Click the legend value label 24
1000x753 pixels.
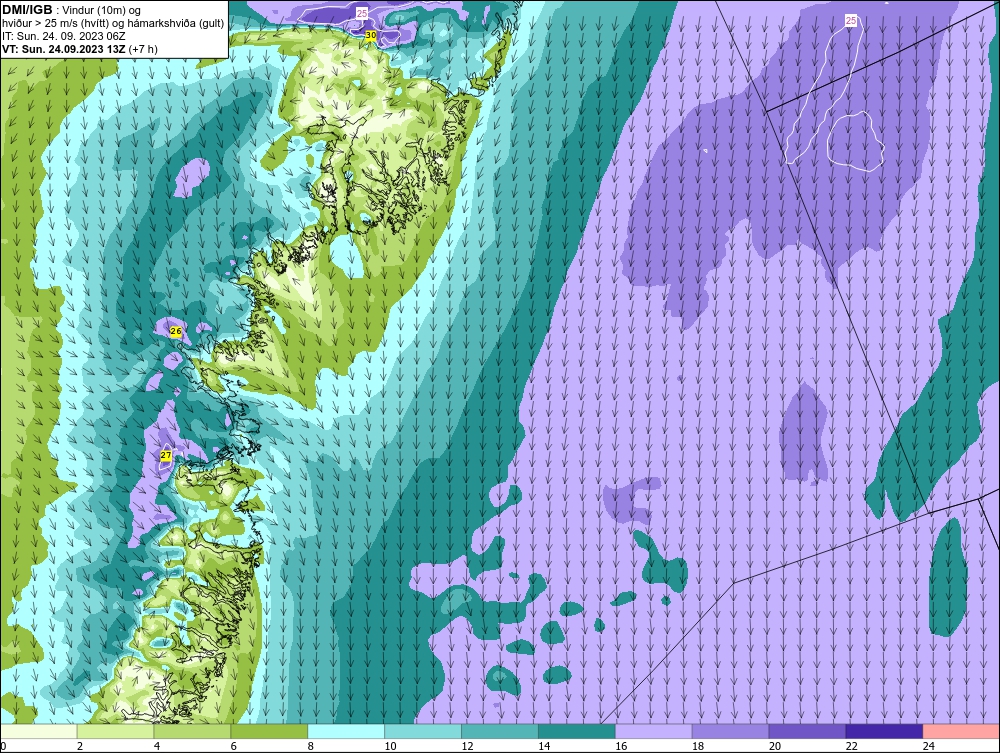929,746
